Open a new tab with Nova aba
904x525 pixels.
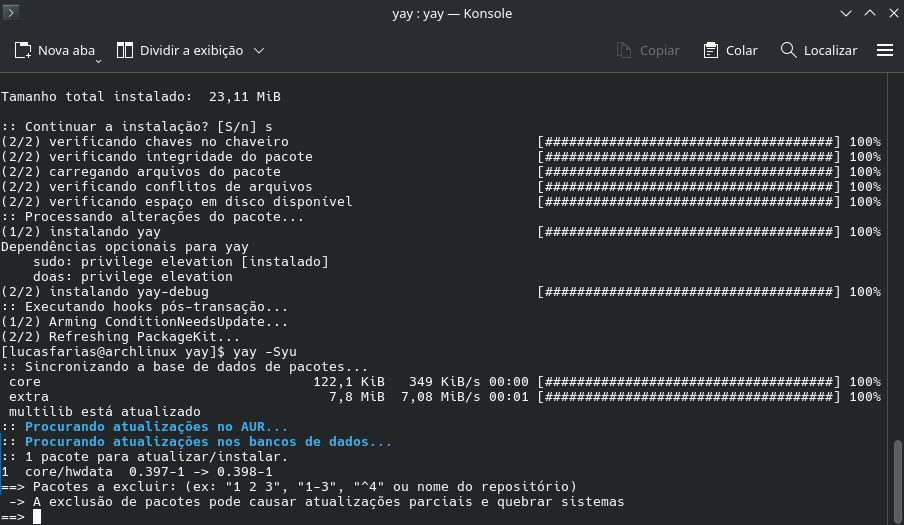pyautogui.click(x=53, y=50)
